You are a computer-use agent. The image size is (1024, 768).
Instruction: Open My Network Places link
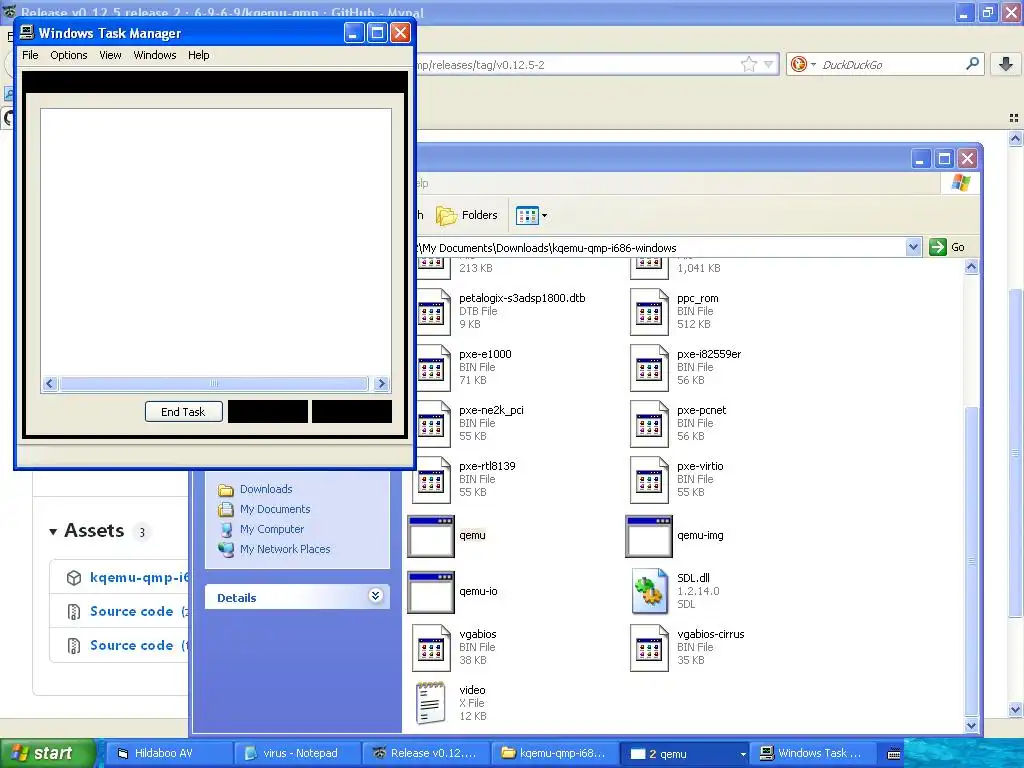[x=285, y=549]
